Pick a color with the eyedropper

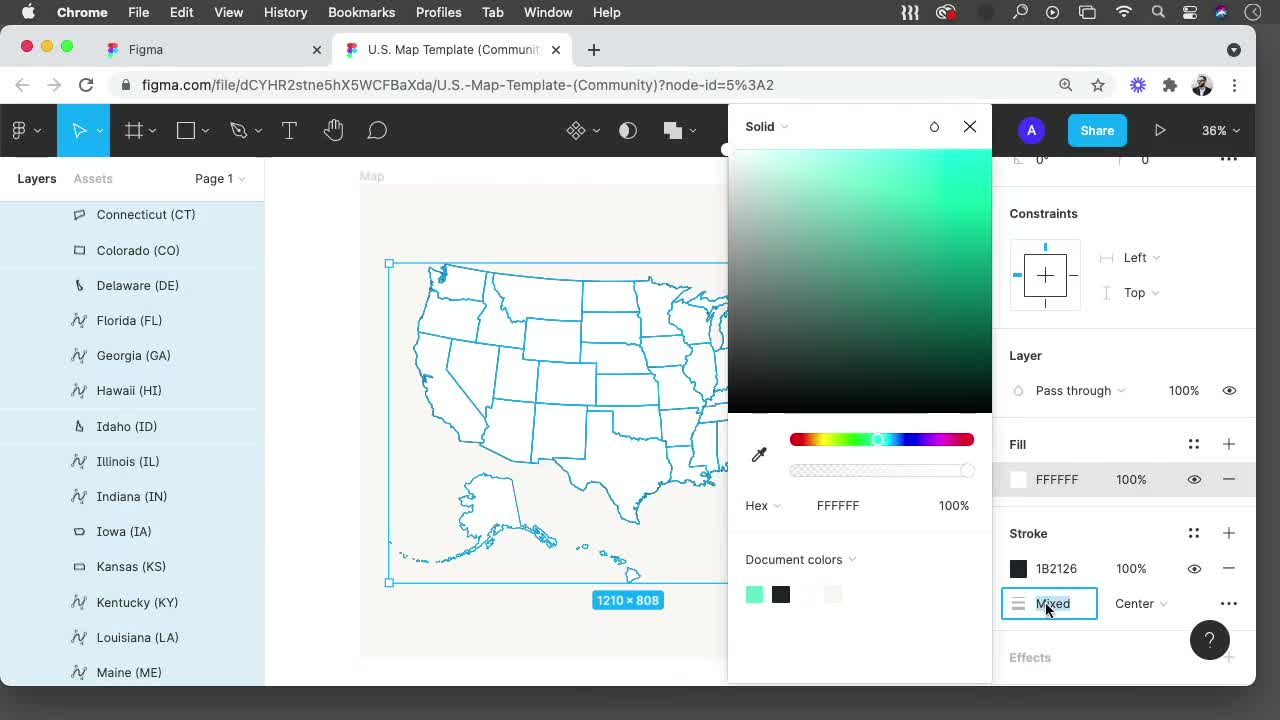757,454
